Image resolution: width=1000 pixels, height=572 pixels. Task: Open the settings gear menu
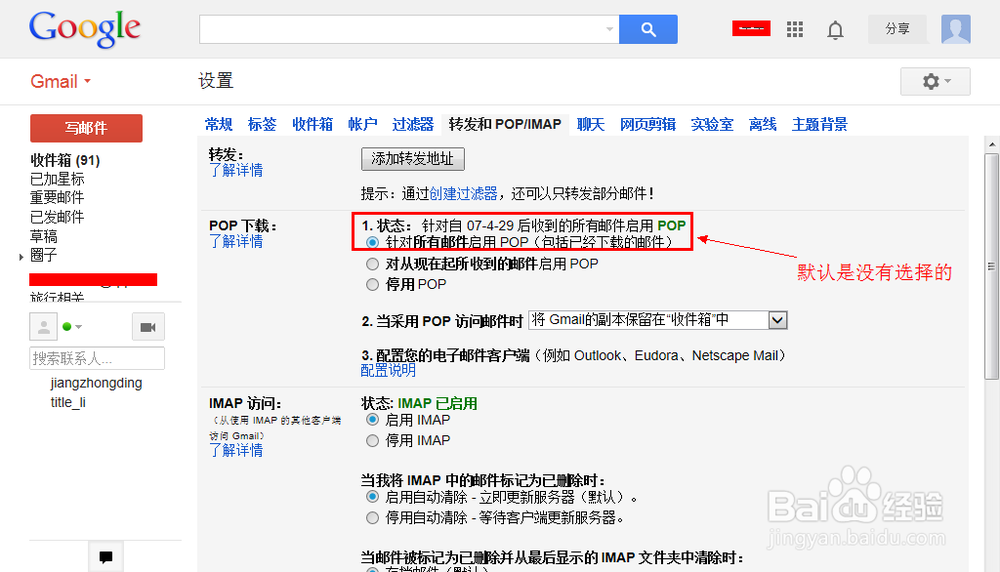(935, 82)
